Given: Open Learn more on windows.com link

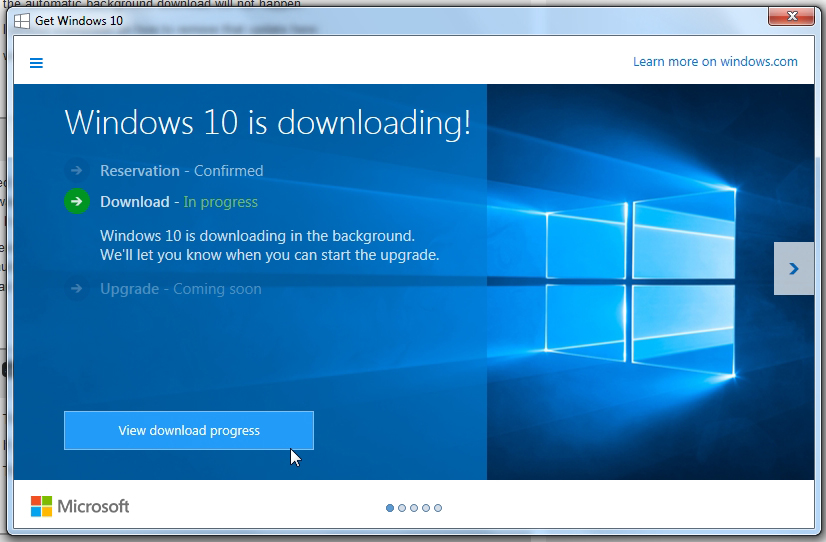Looking at the screenshot, I should (715, 62).
